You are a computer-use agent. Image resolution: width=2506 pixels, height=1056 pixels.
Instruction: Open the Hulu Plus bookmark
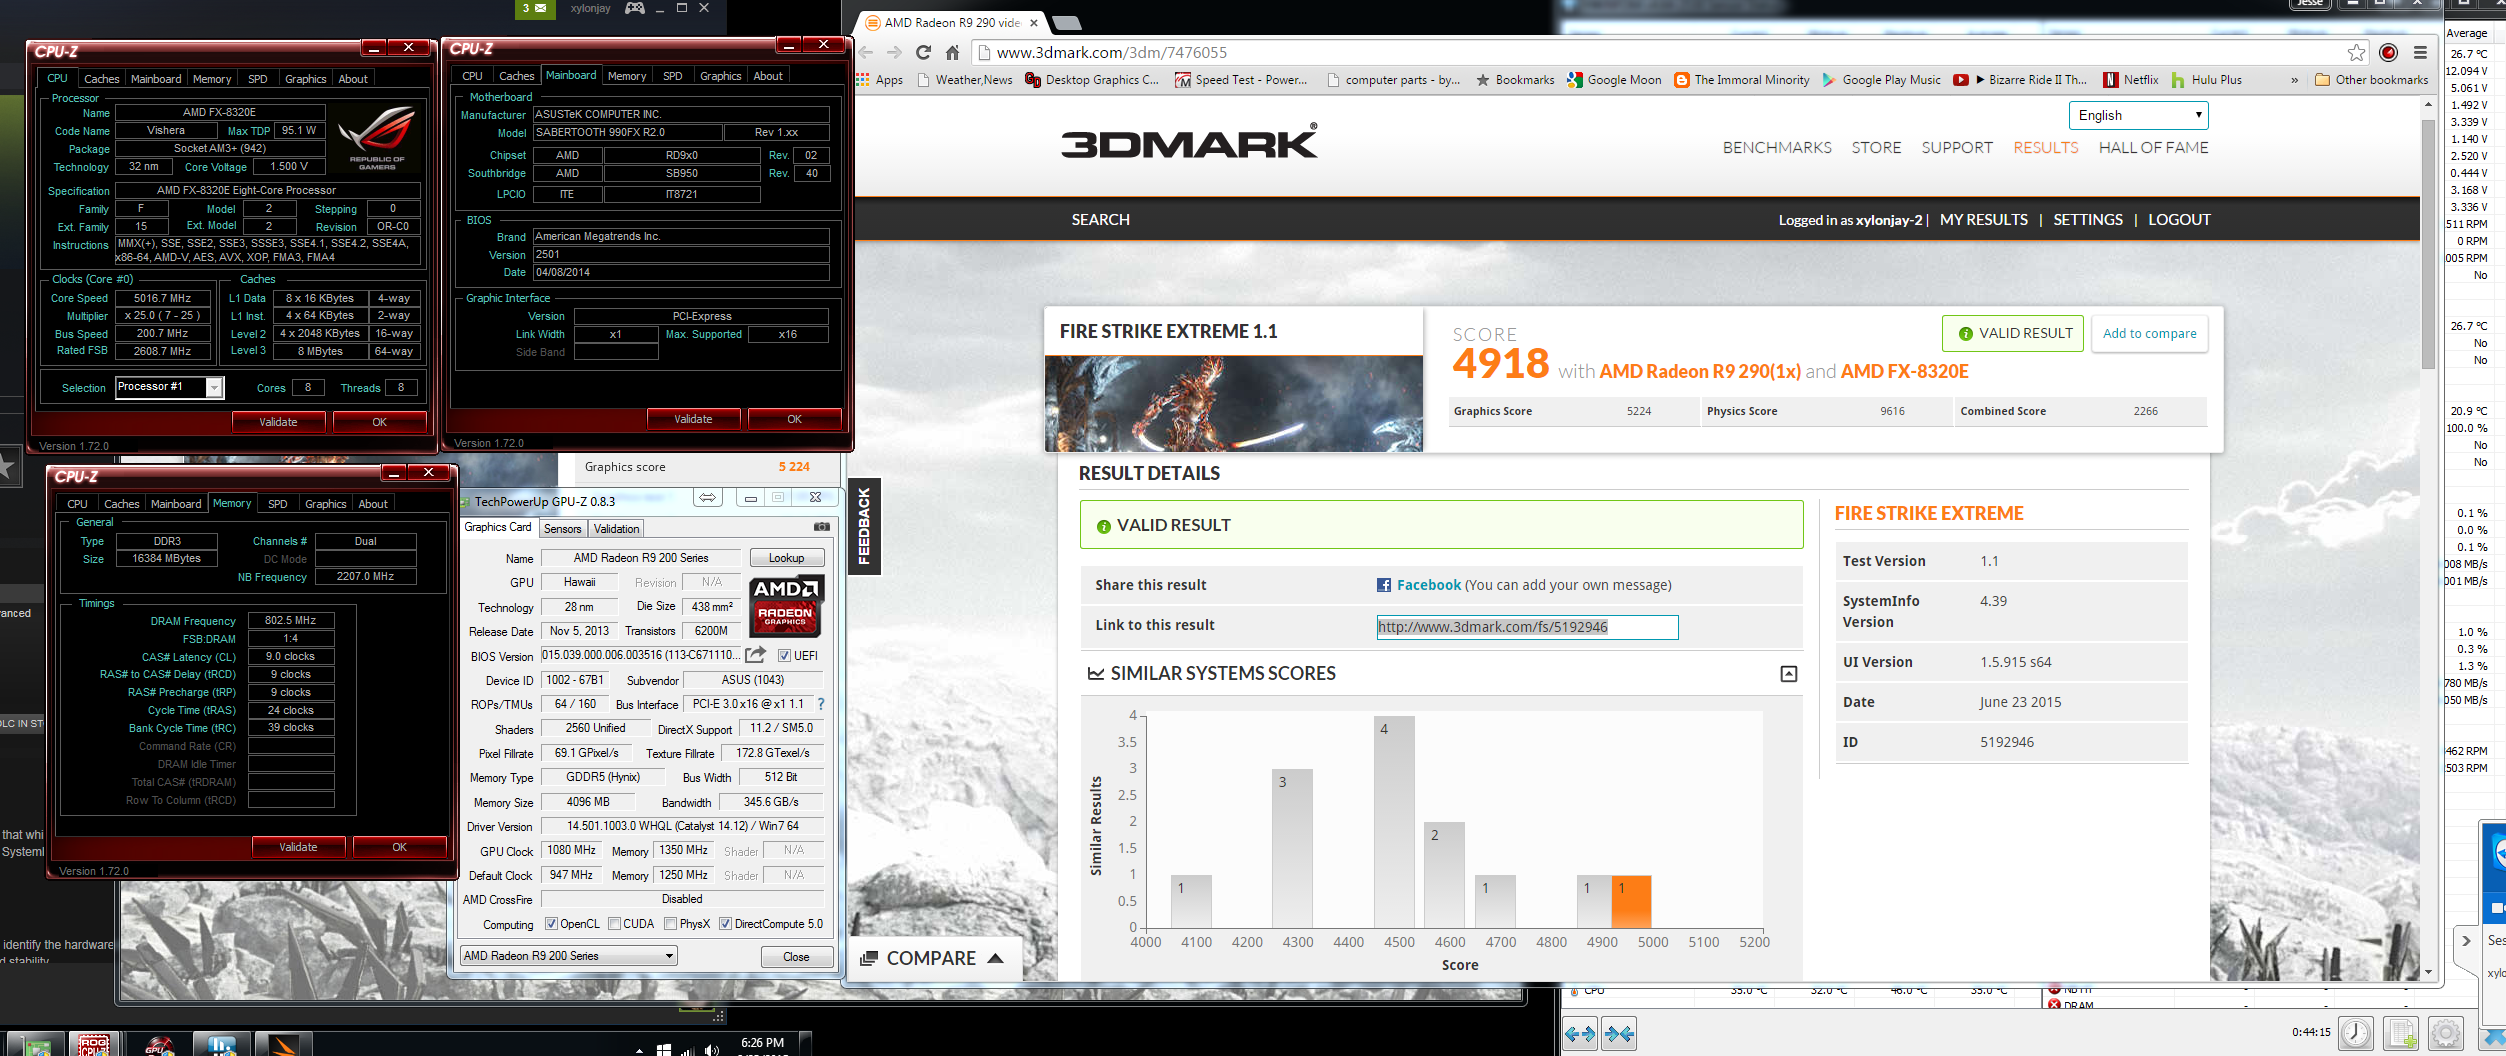coord(2206,80)
